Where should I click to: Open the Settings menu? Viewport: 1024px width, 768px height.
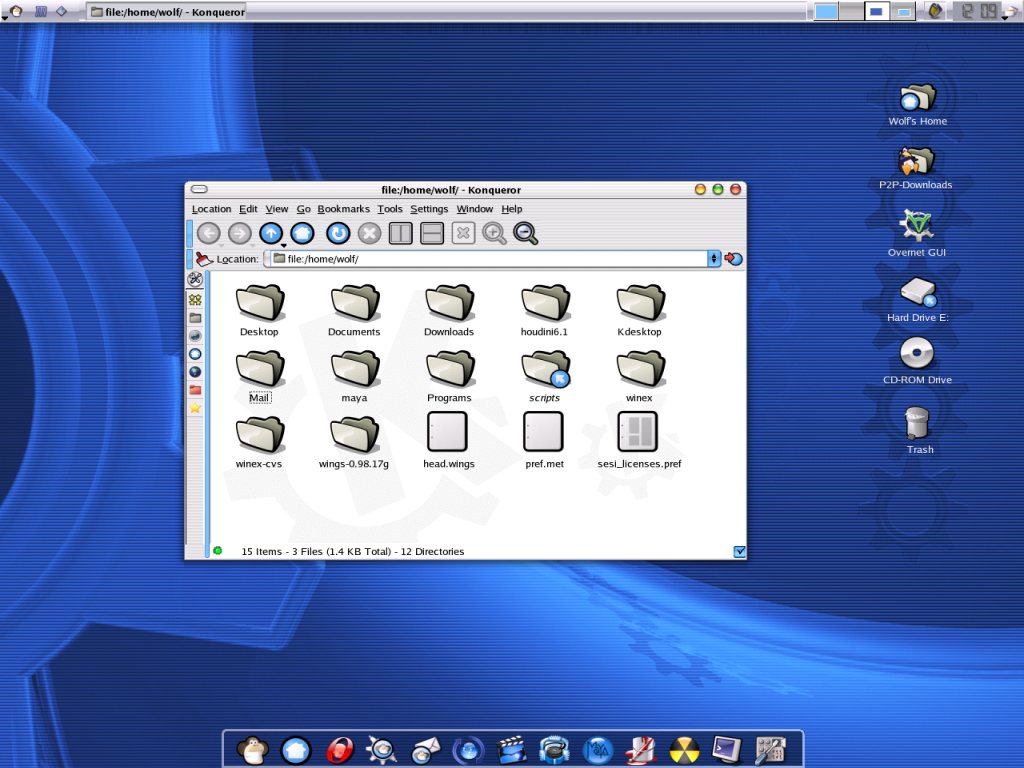tap(429, 209)
